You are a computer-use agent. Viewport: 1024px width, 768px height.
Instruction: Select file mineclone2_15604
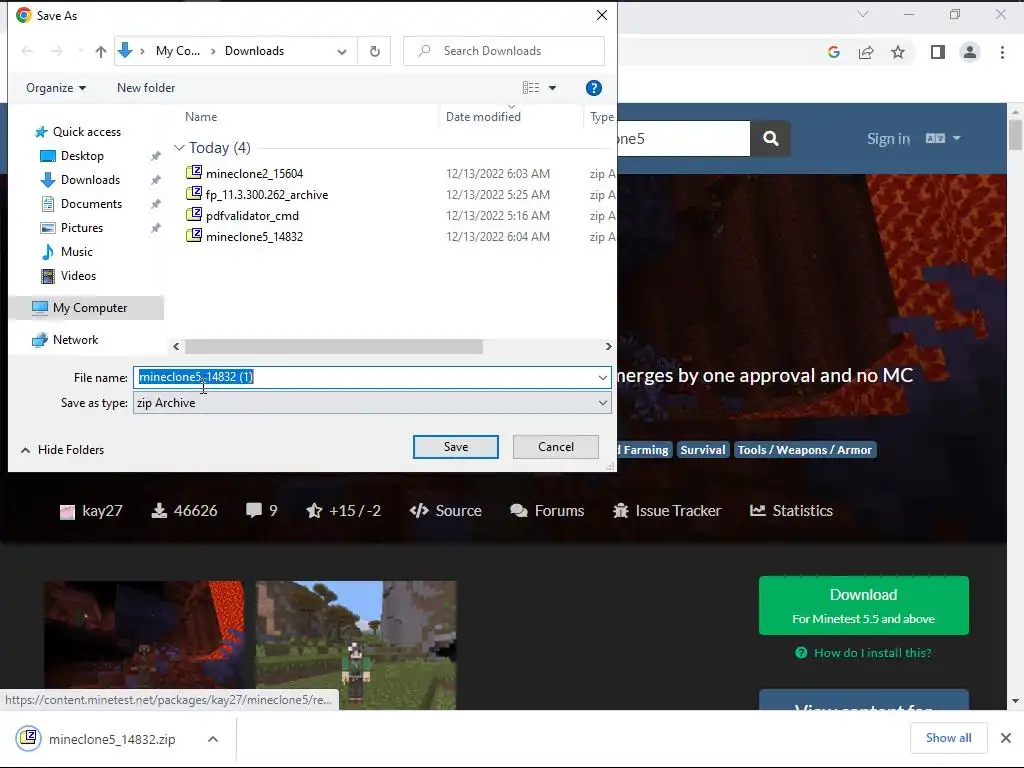(x=254, y=174)
